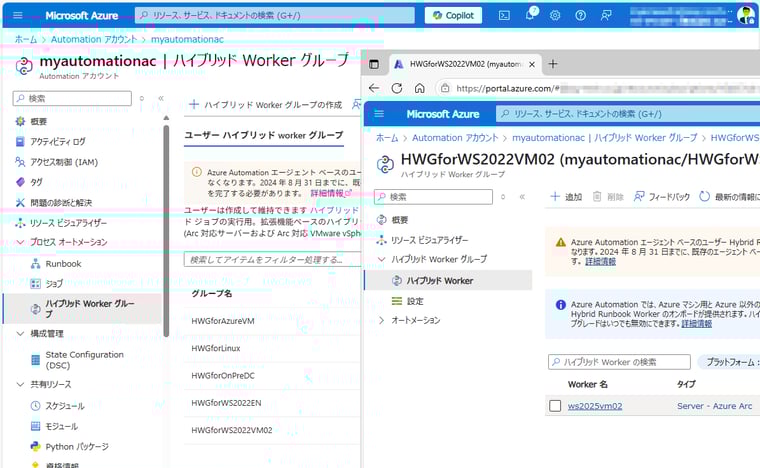
Task: Open the portal settings gear
Action: (x=555, y=16)
